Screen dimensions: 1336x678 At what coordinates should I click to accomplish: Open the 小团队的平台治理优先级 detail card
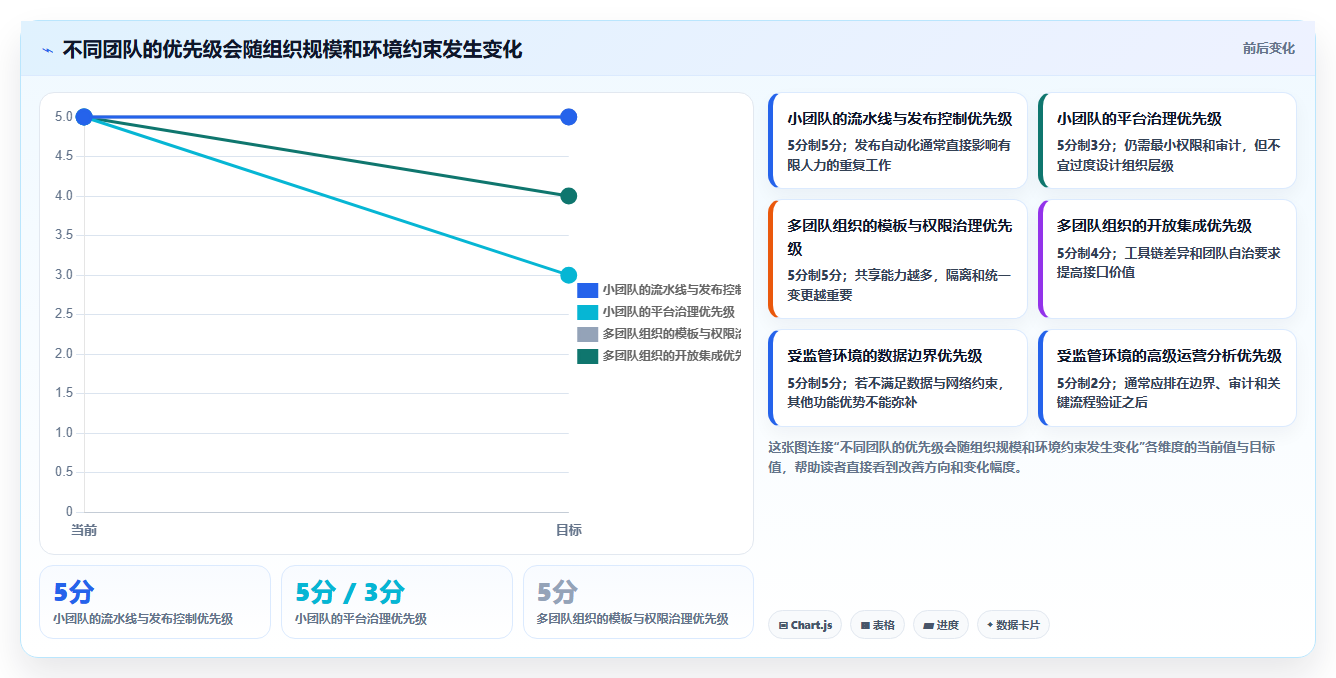pyautogui.click(x=1167, y=141)
